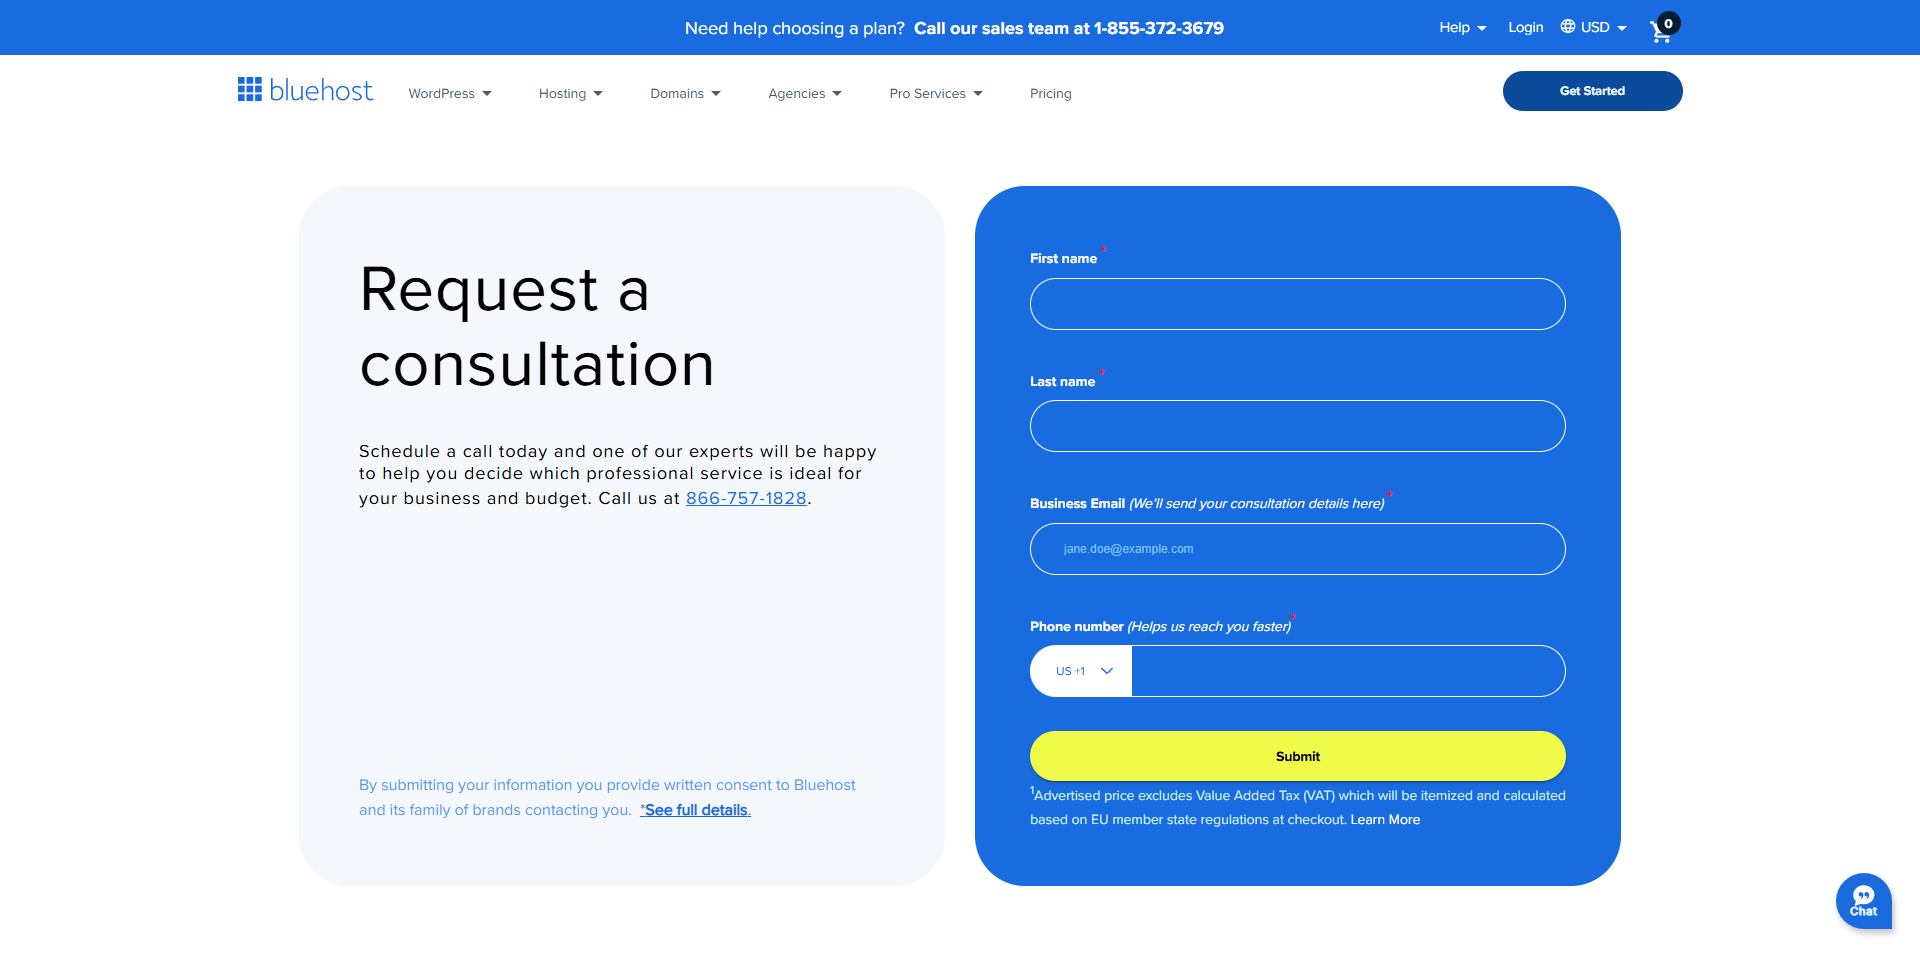Click the cart item count badge
Viewport: 1920px width, 953px height.
coord(1667,21)
